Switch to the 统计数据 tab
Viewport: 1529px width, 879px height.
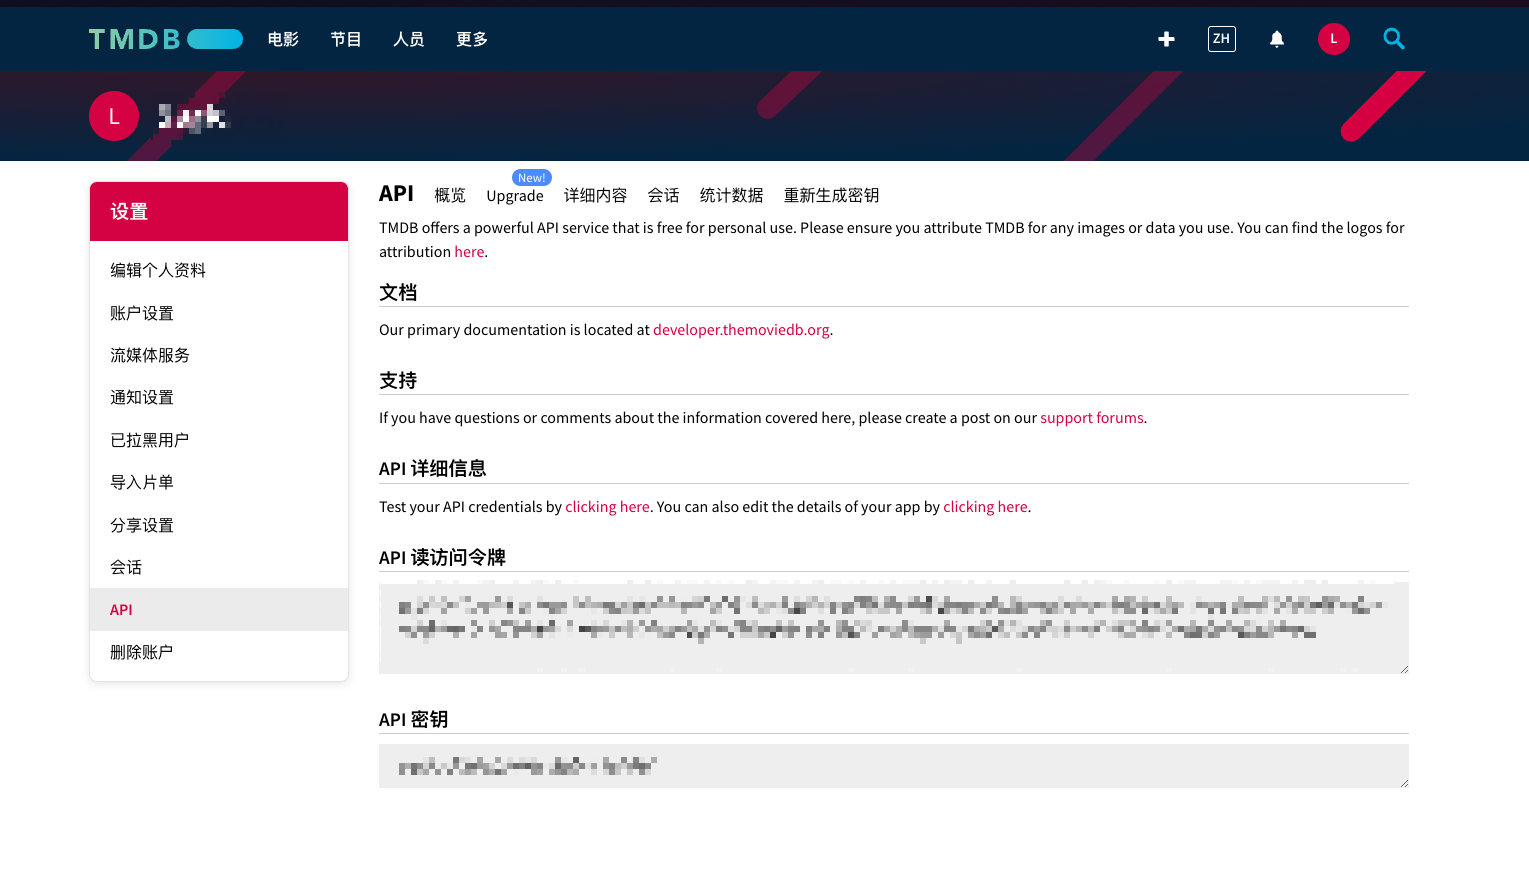coord(732,195)
